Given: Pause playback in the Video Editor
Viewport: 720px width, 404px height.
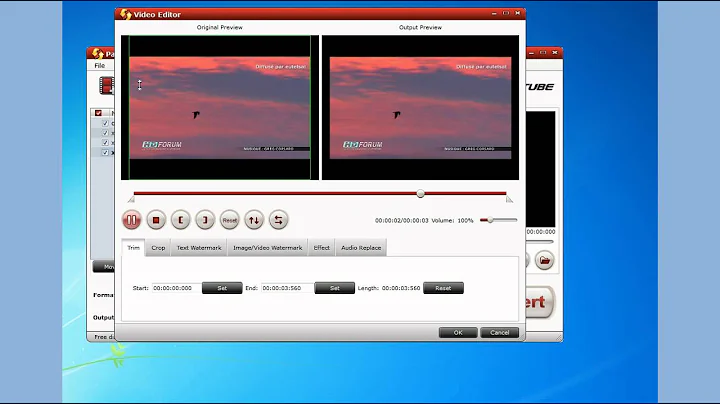Looking at the screenshot, I should pyautogui.click(x=131, y=220).
